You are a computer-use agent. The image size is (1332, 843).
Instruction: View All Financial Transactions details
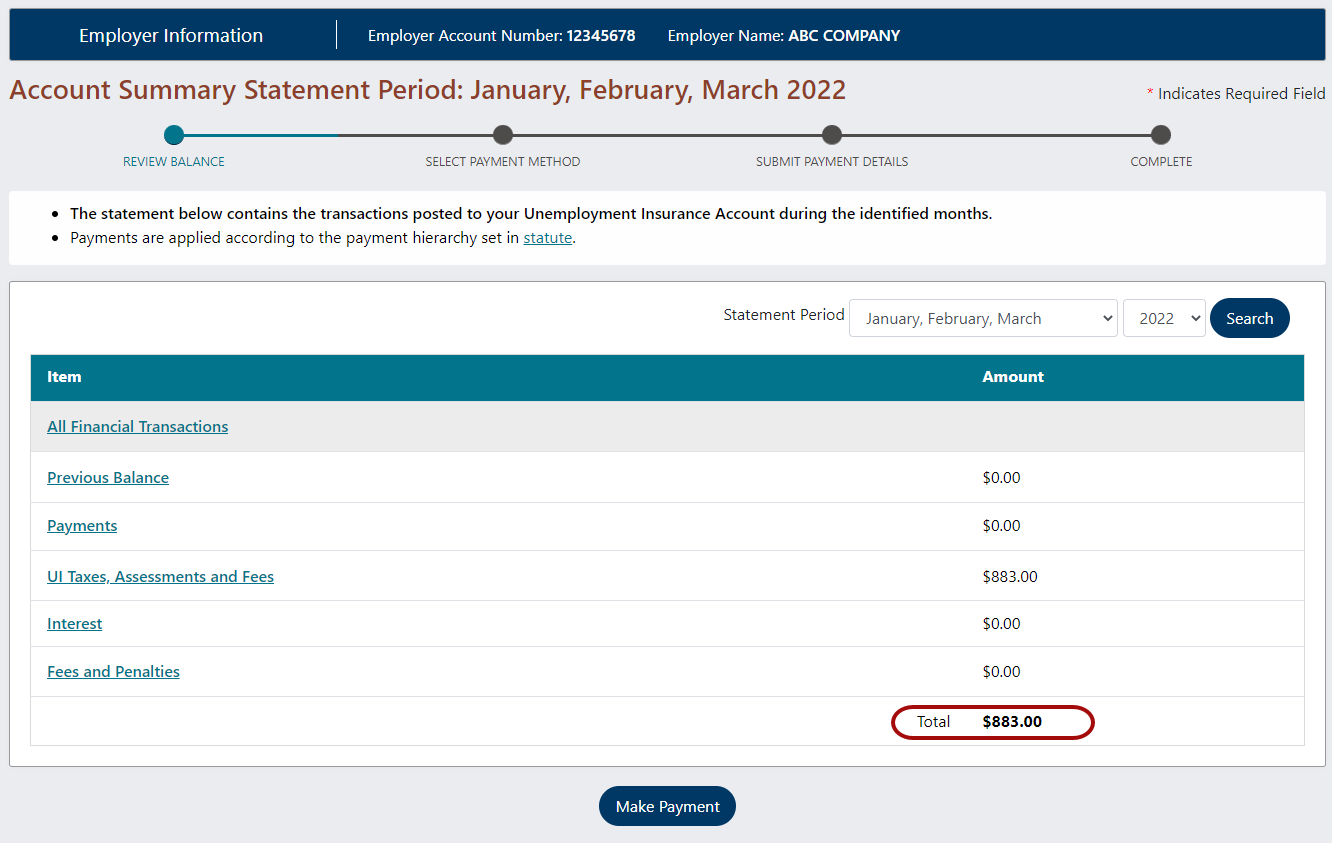click(137, 426)
